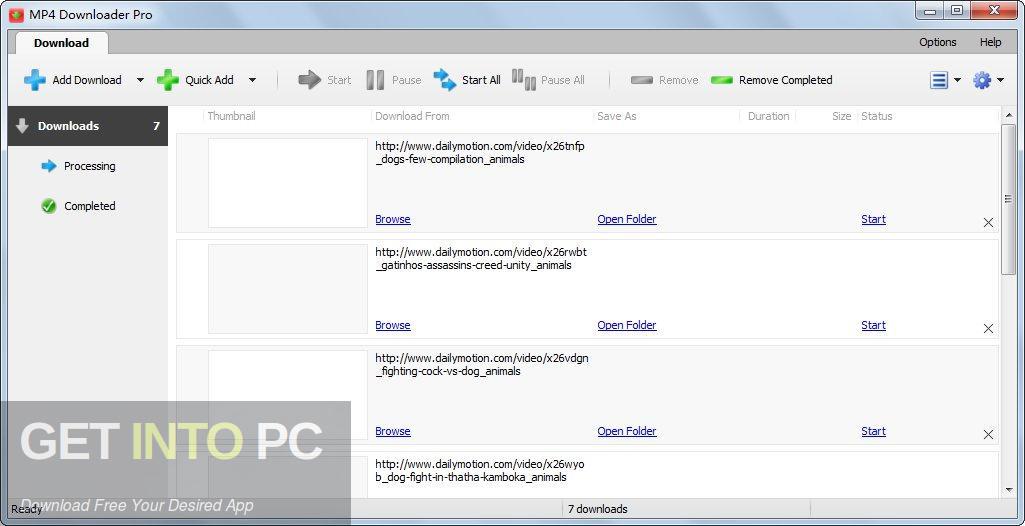Click Open Folder for fighting-cock-vs-dog download
The width and height of the screenshot is (1025, 526).
(x=627, y=431)
